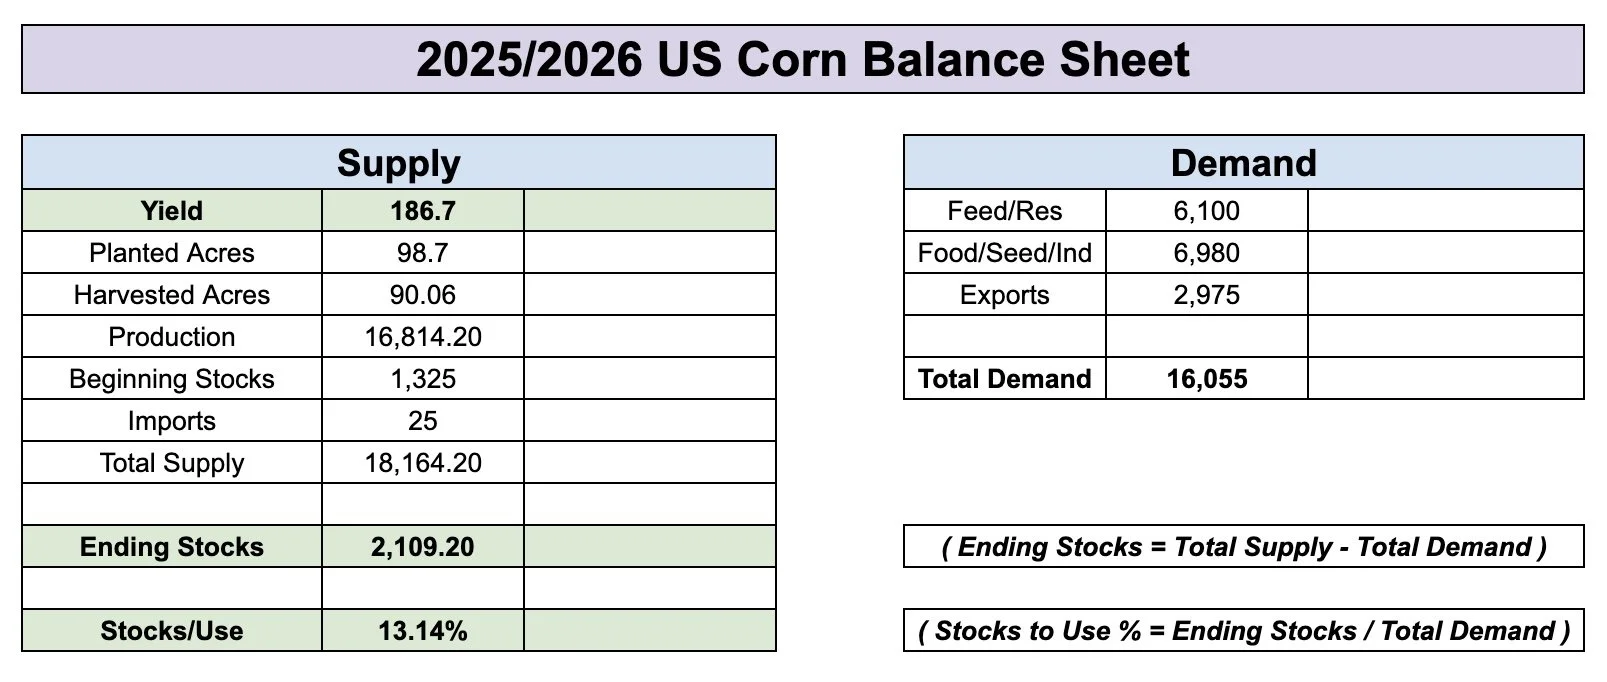Screen dimensions: 1607x682
Task: Select the 2025/2026 US Corn Balance Sheet title
Action: 803,60
